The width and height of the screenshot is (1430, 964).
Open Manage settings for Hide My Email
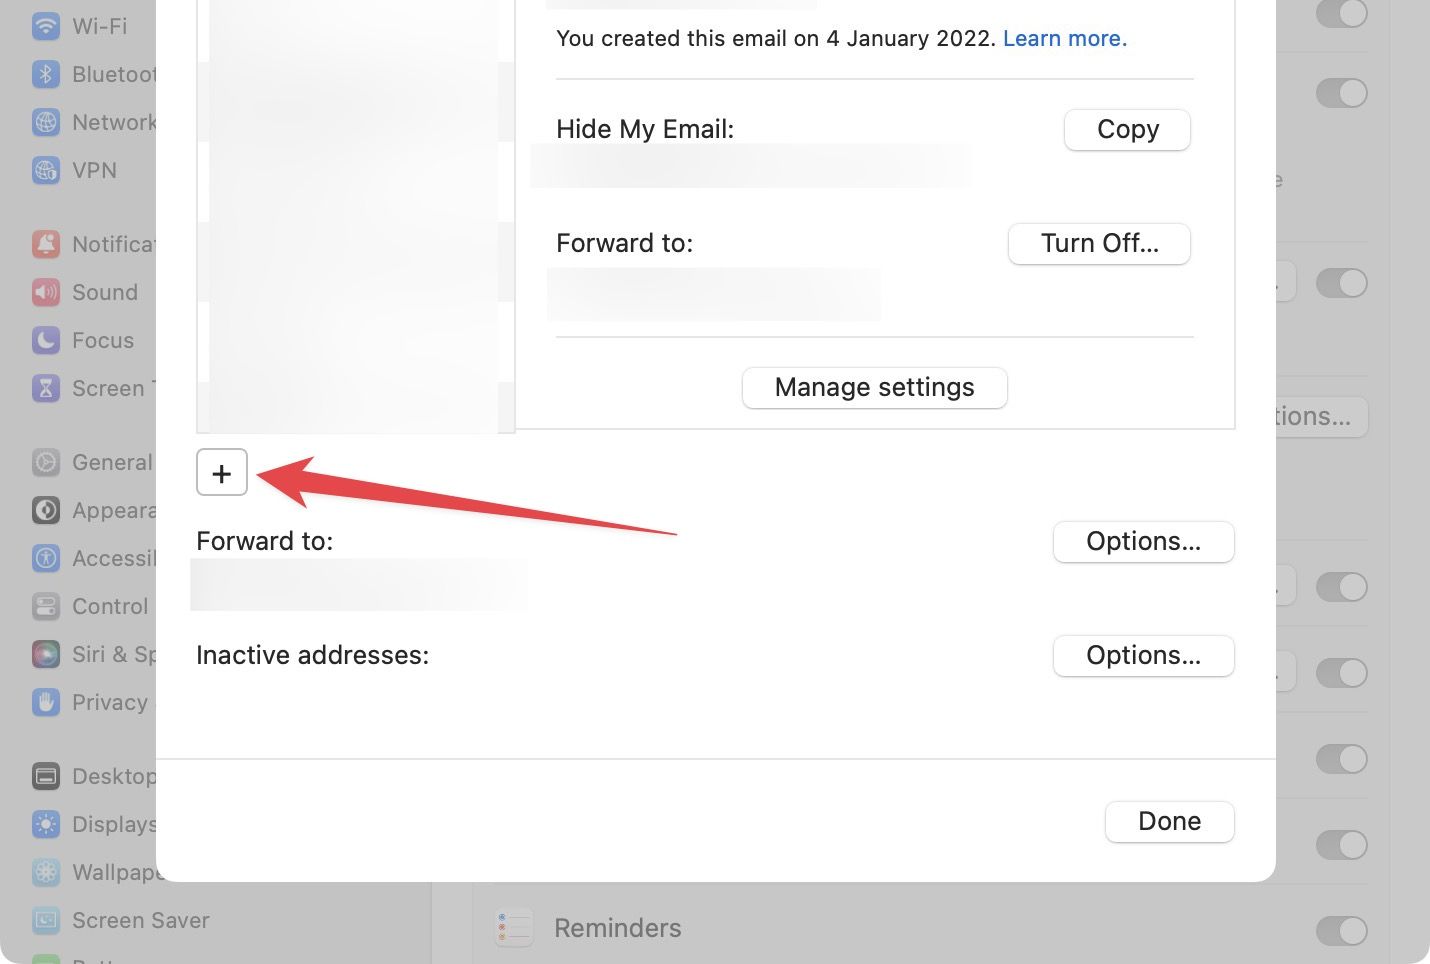(x=874, y=387)
